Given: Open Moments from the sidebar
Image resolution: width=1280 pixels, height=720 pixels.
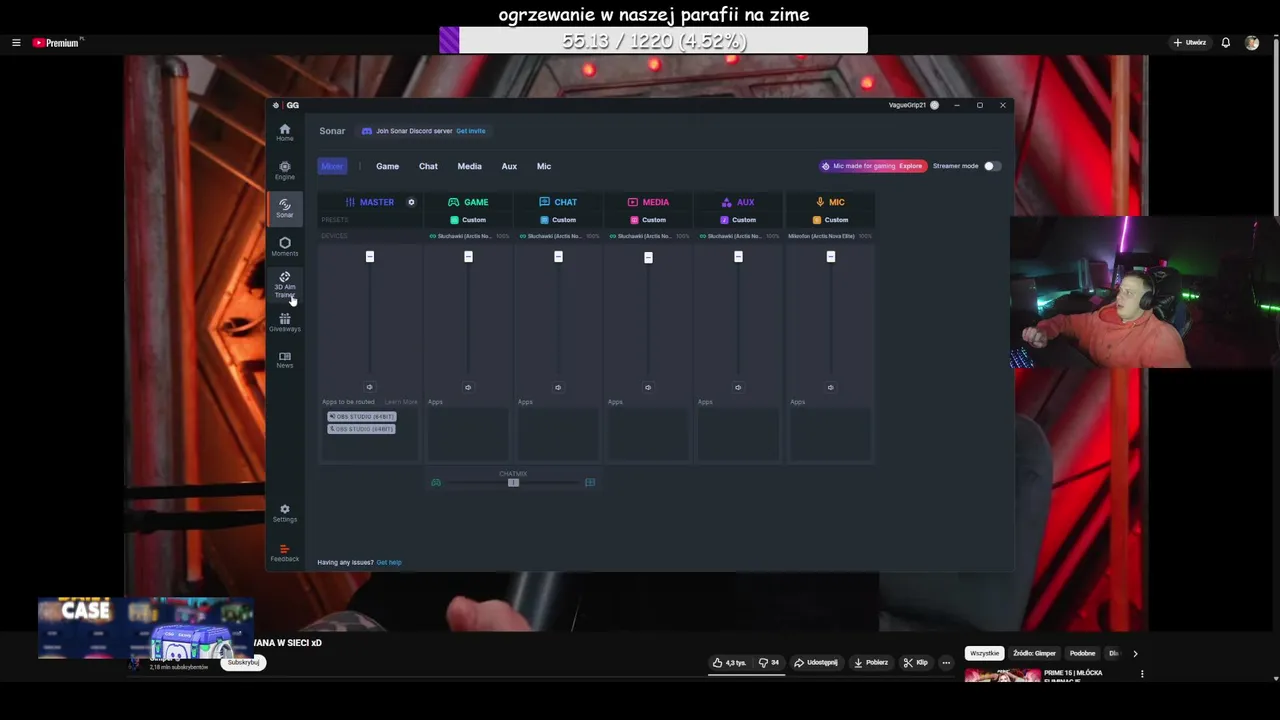Looking at the screenshot, I should (285, 246).
